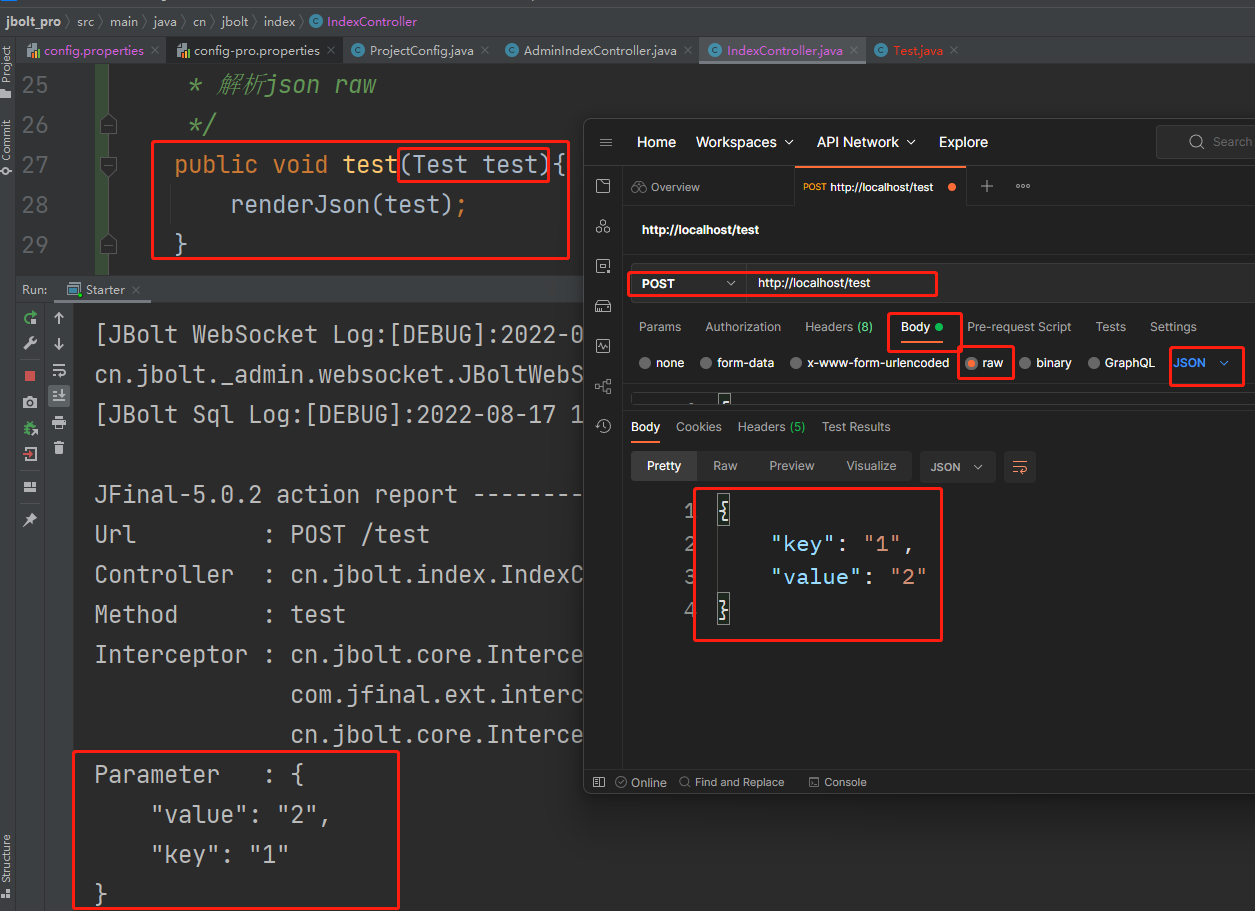Open the response JSON format dropdown
The height and width of the screenshot is (911, 1255).
(x=957, y=467)
